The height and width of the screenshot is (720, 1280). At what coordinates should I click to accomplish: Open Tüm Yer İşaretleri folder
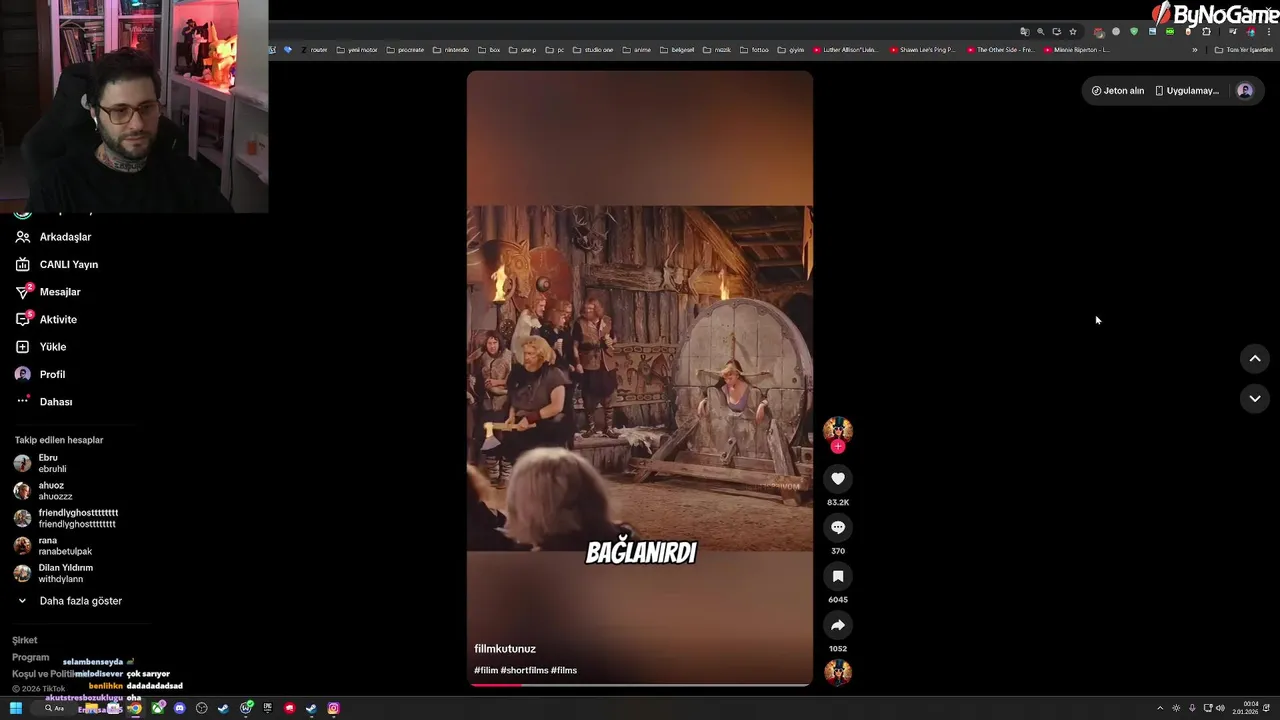(x=1244, y=50)
